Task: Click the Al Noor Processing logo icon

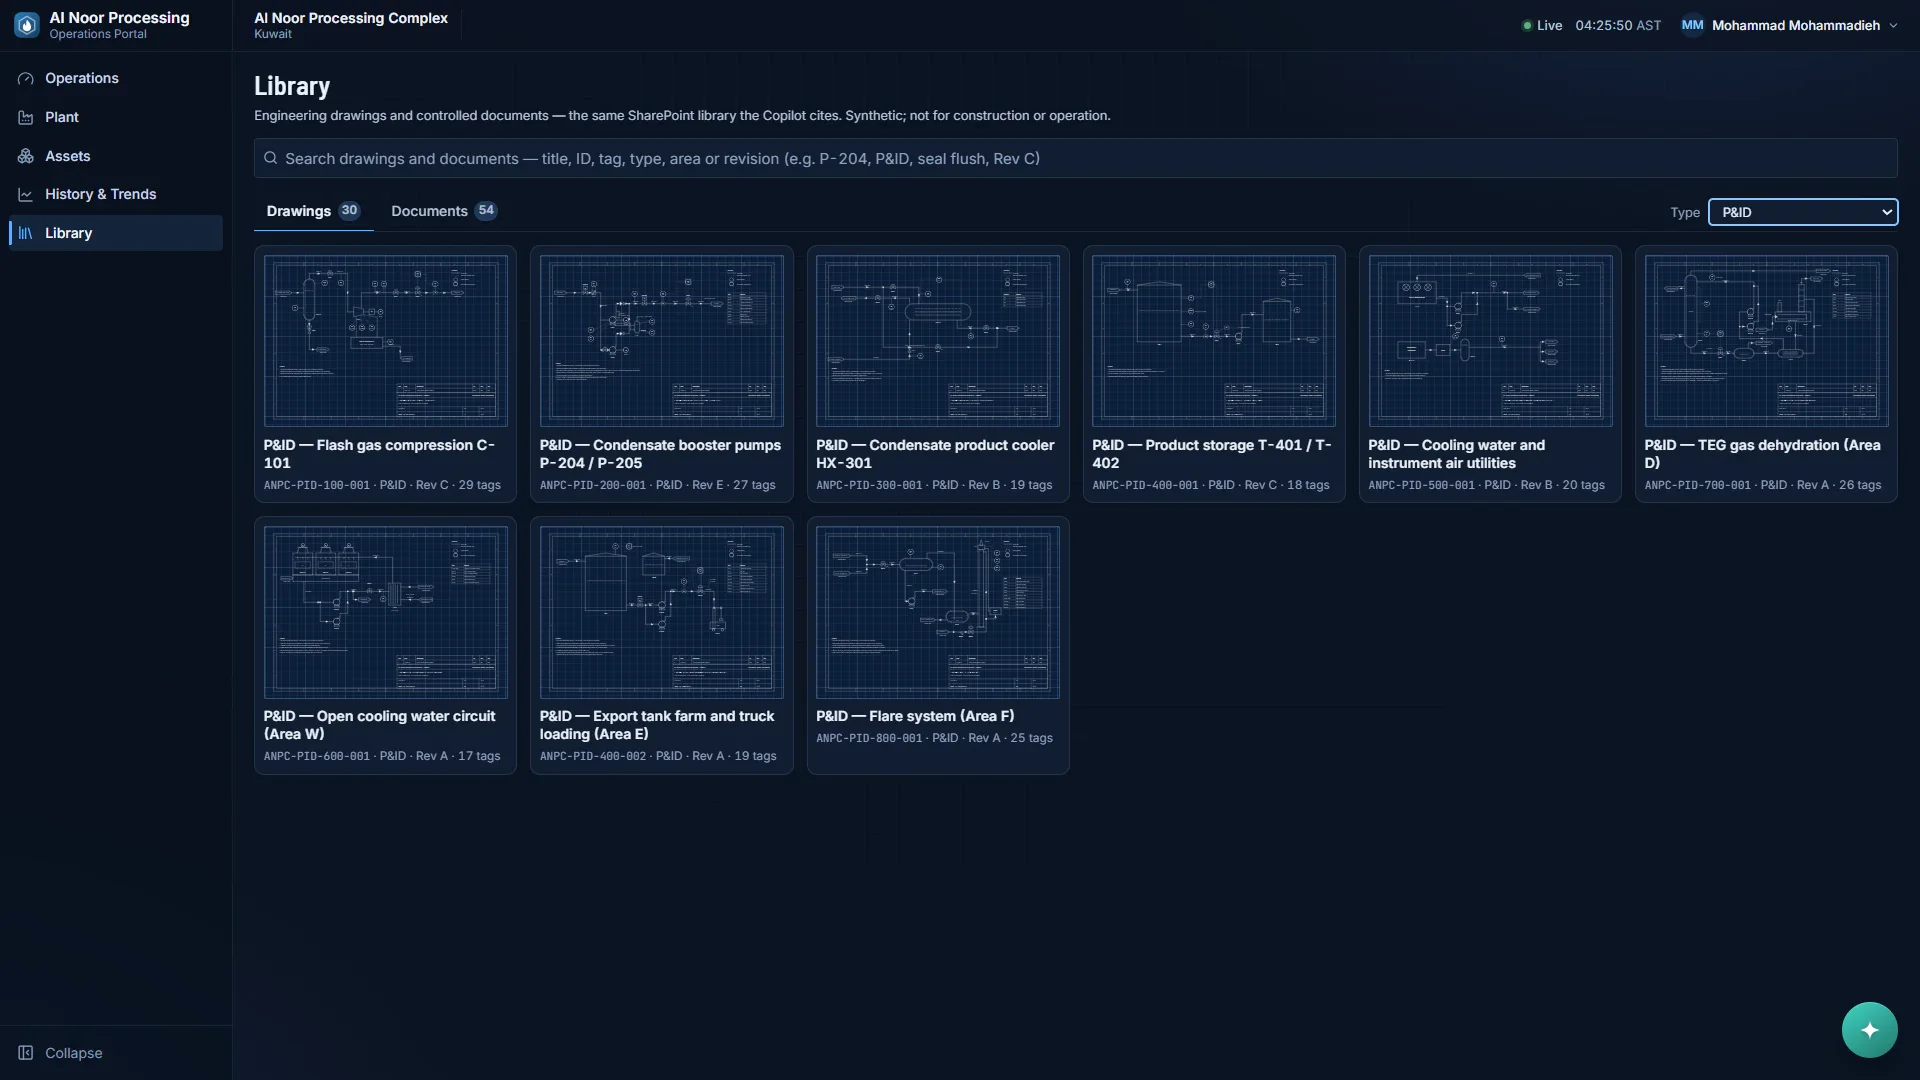Action: point(27,25)
